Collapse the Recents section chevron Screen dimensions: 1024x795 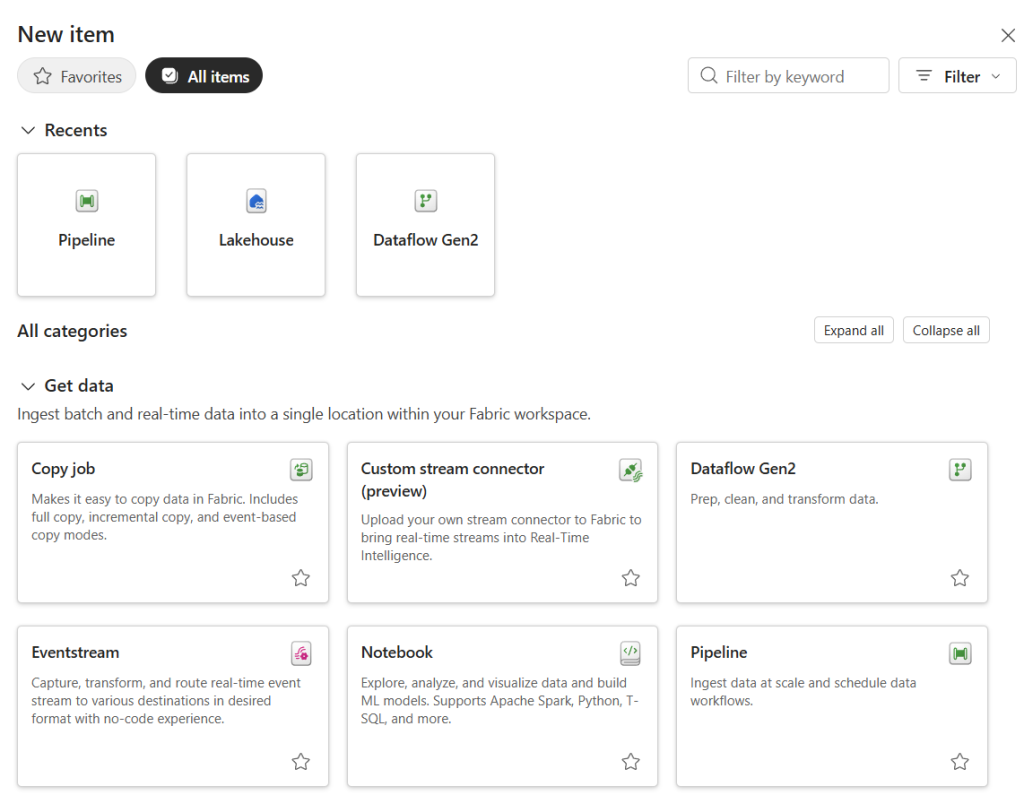point(28,131)
